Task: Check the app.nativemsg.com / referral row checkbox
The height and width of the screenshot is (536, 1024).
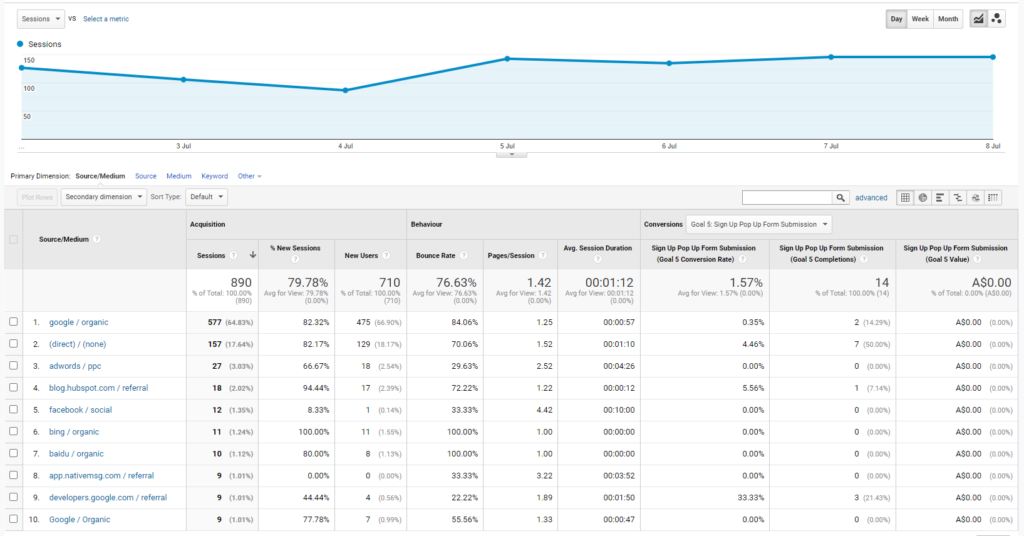Action: (13, 475)
